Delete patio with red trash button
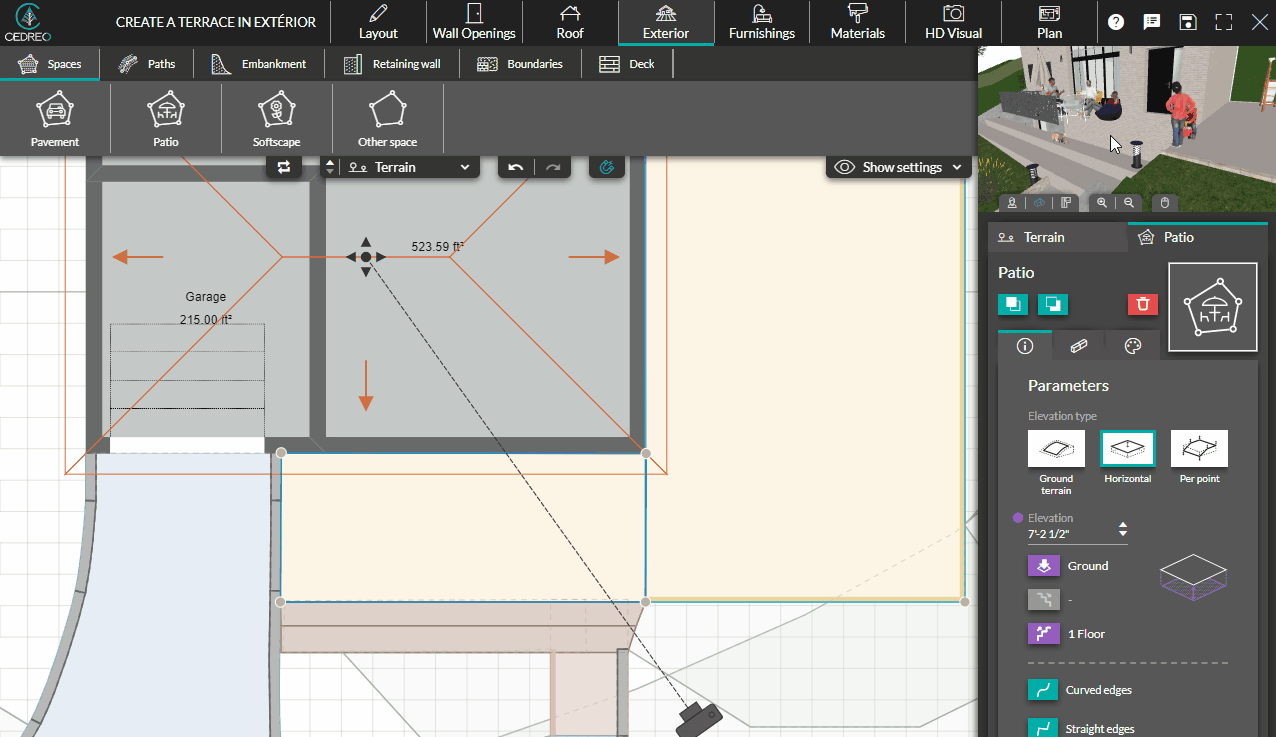This screenshot has height=737, width=1276. click(x=1143, y=304)
